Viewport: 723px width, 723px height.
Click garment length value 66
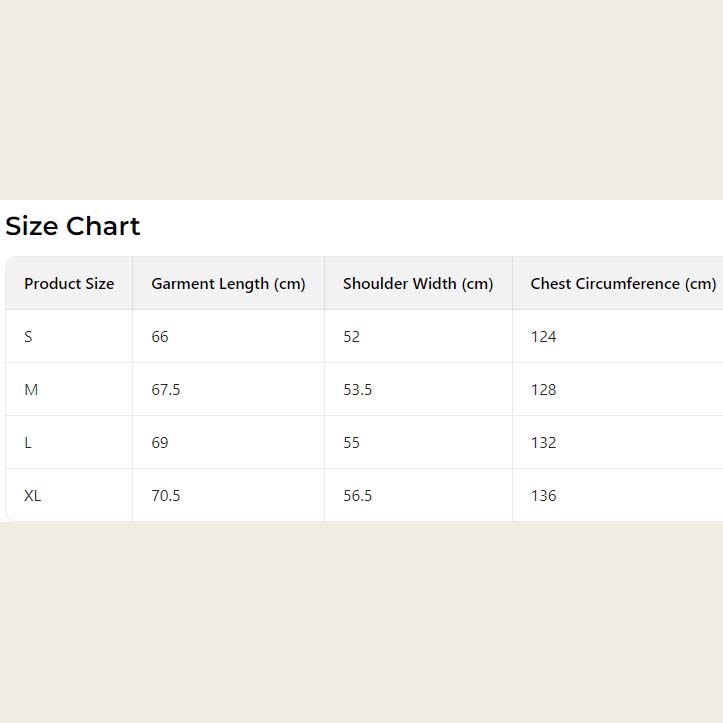(x=160, y=337)
